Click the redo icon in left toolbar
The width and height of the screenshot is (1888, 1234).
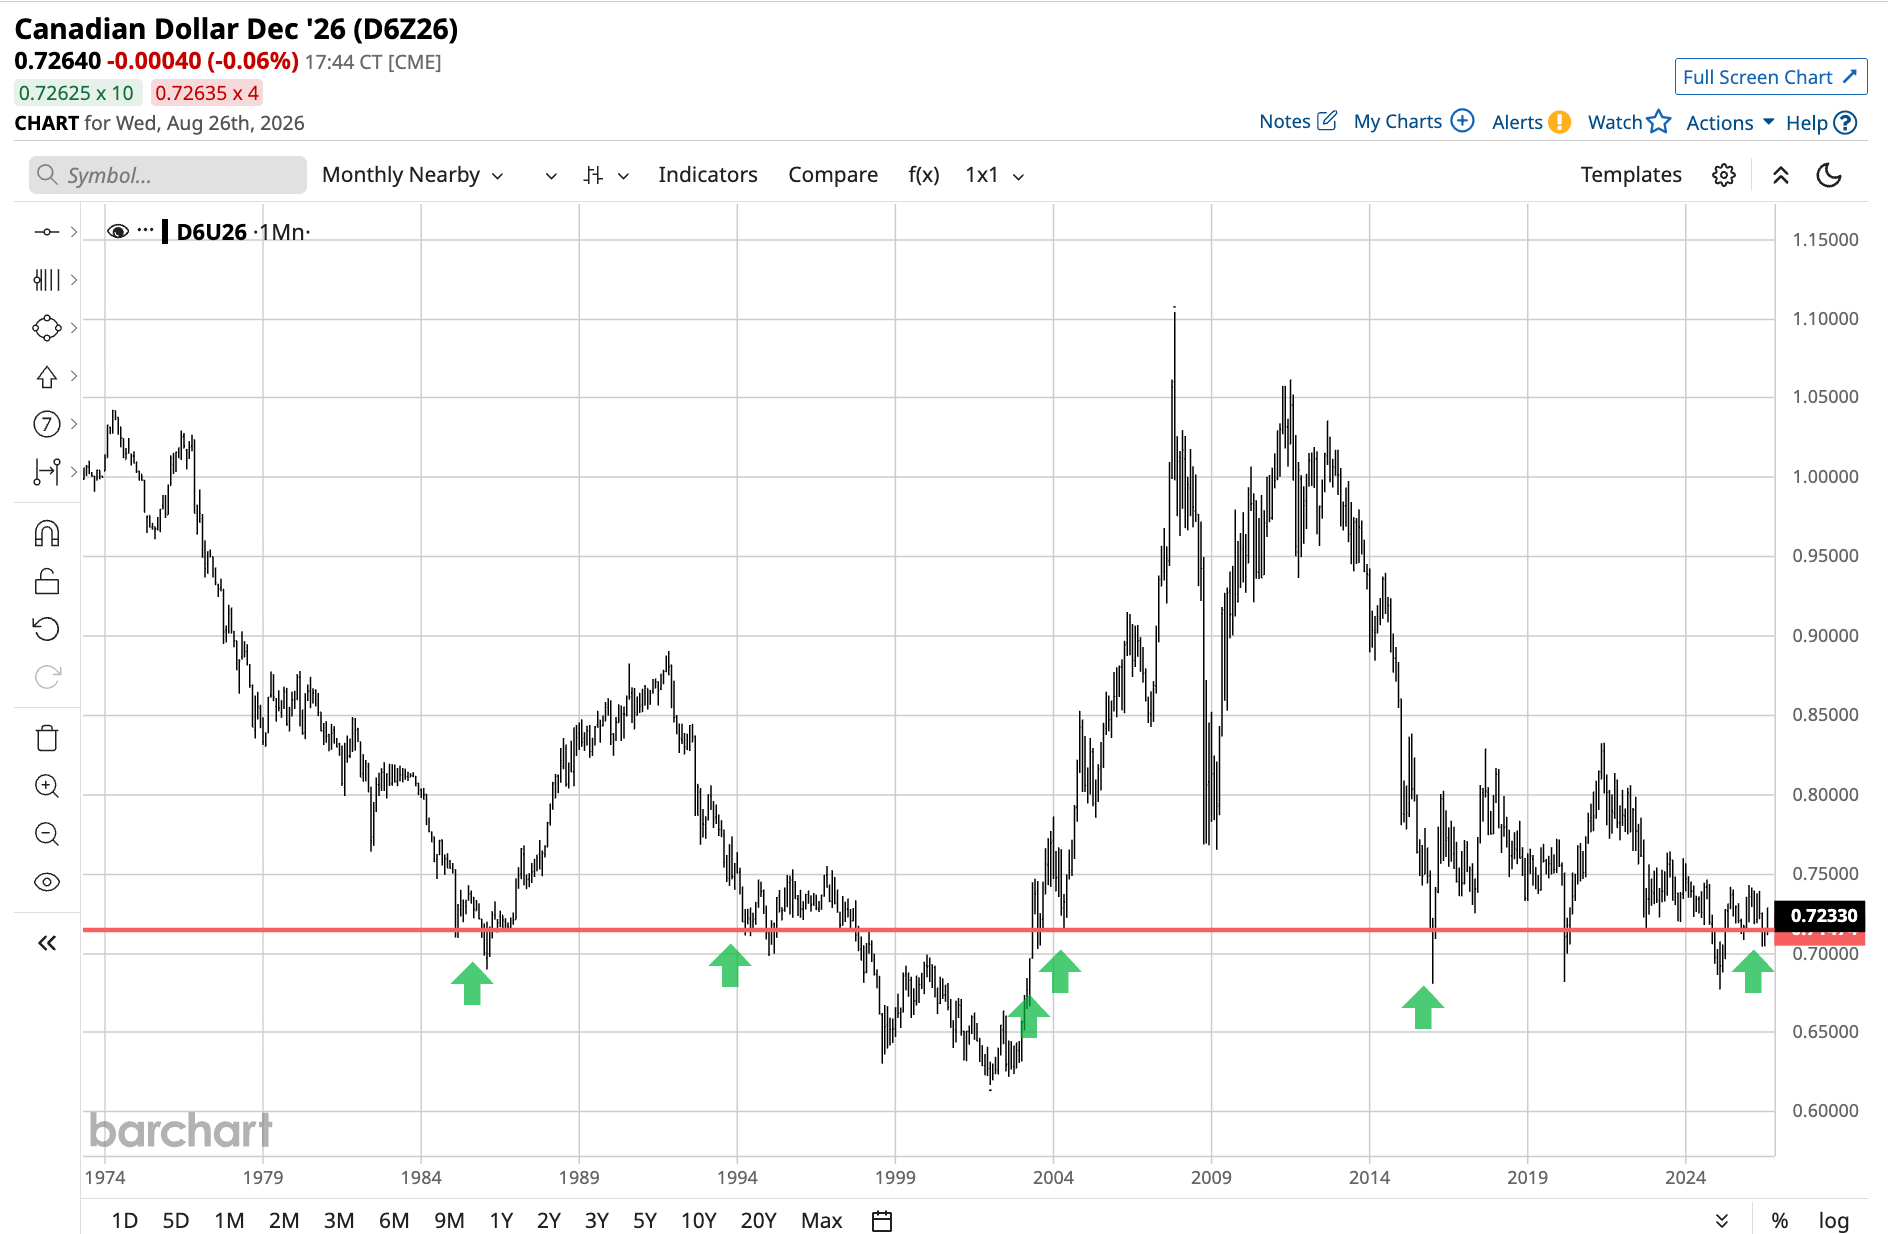coord(46,677)
